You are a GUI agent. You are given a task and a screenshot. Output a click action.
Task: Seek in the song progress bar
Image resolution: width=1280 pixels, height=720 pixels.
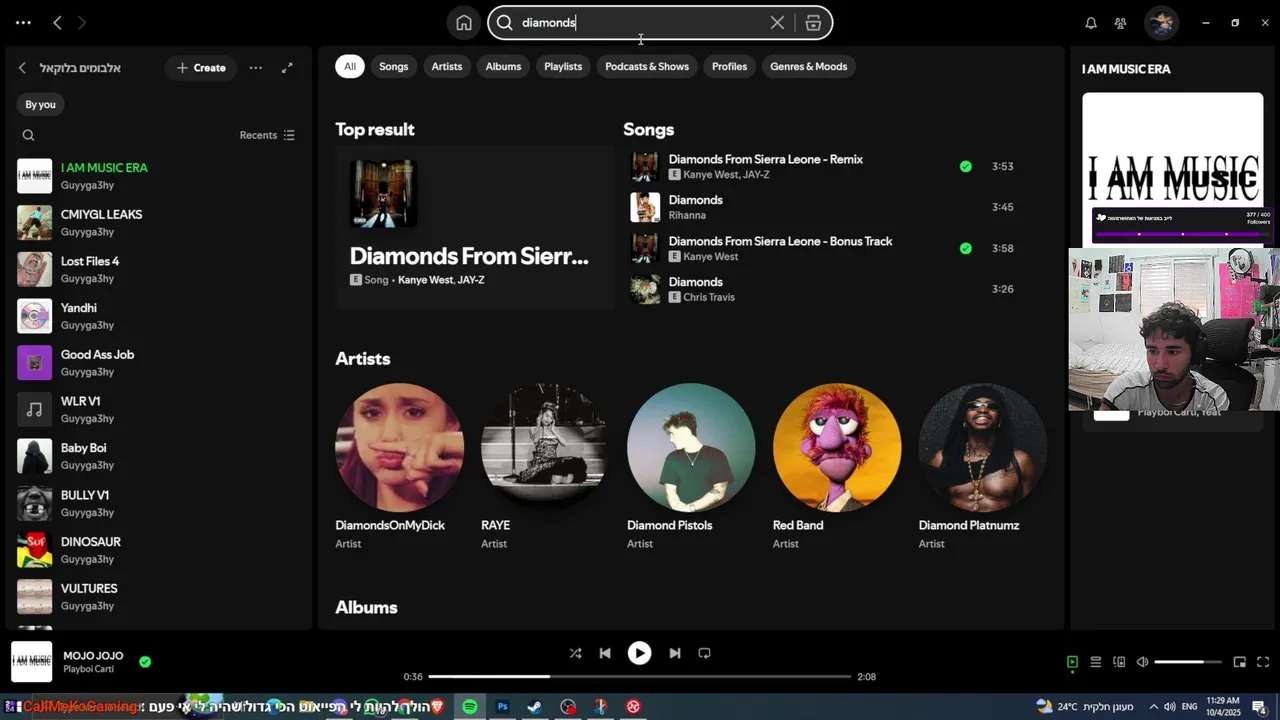point(639,677)
